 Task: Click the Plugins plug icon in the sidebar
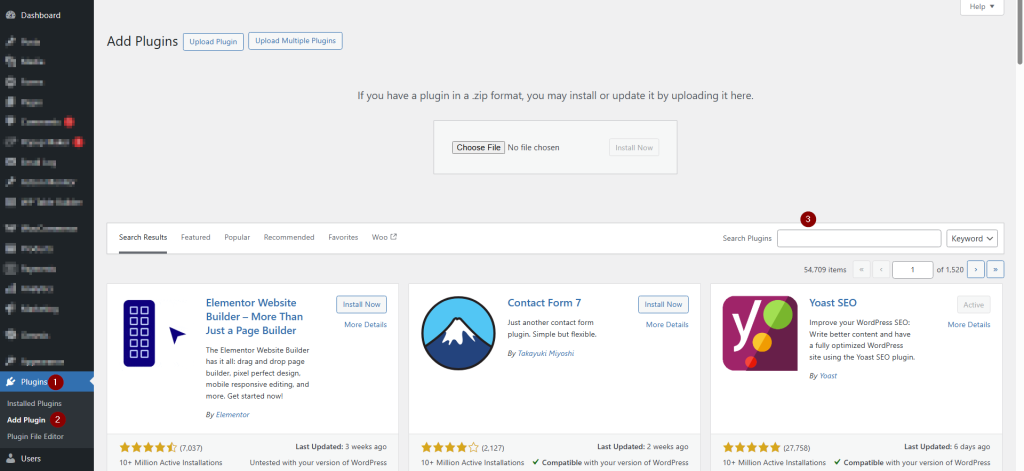coord(10,382)
